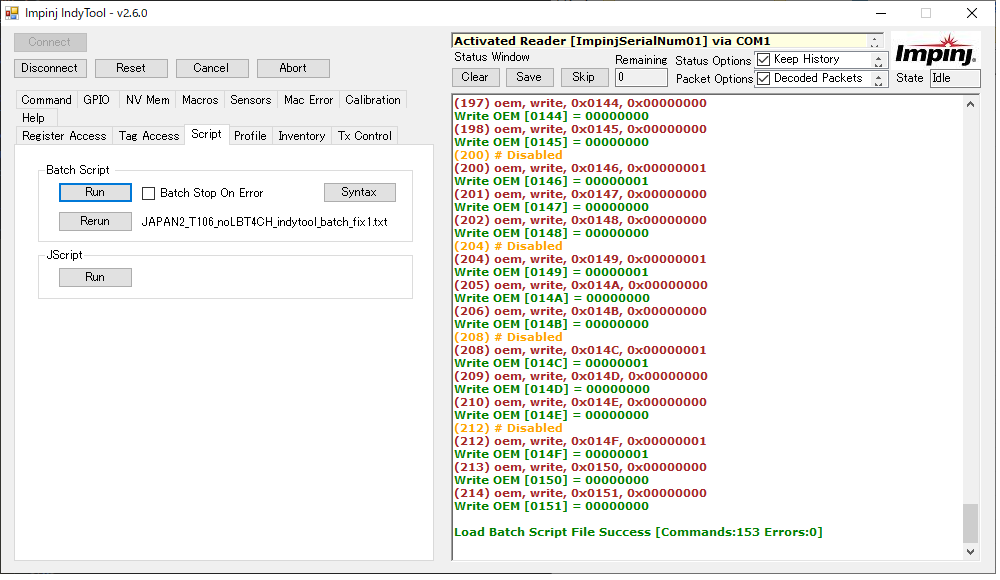Click log line "Write OEM [0151] = 00000000"
The height and width of the screenshot is (580, 1000).
[552, 507]
